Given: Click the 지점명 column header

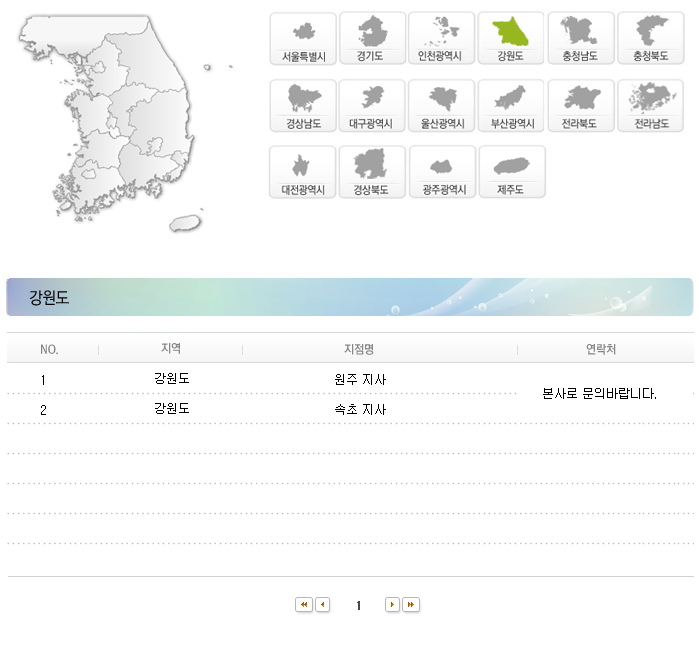Looking at the screenshot, I should pyautogui.click(x=359, y=349).
